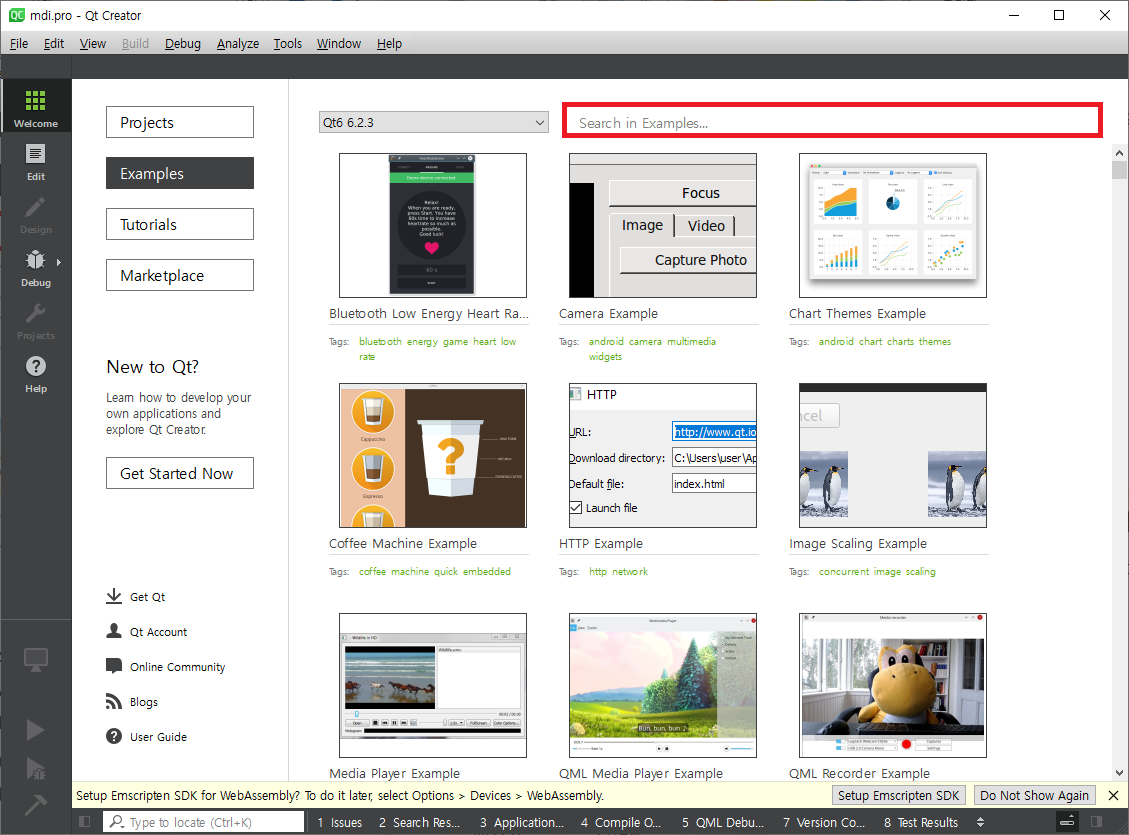Click the Get Qt download icon
The width and height of the screenshot is (1129, 835).
click(x=114, y=596)
